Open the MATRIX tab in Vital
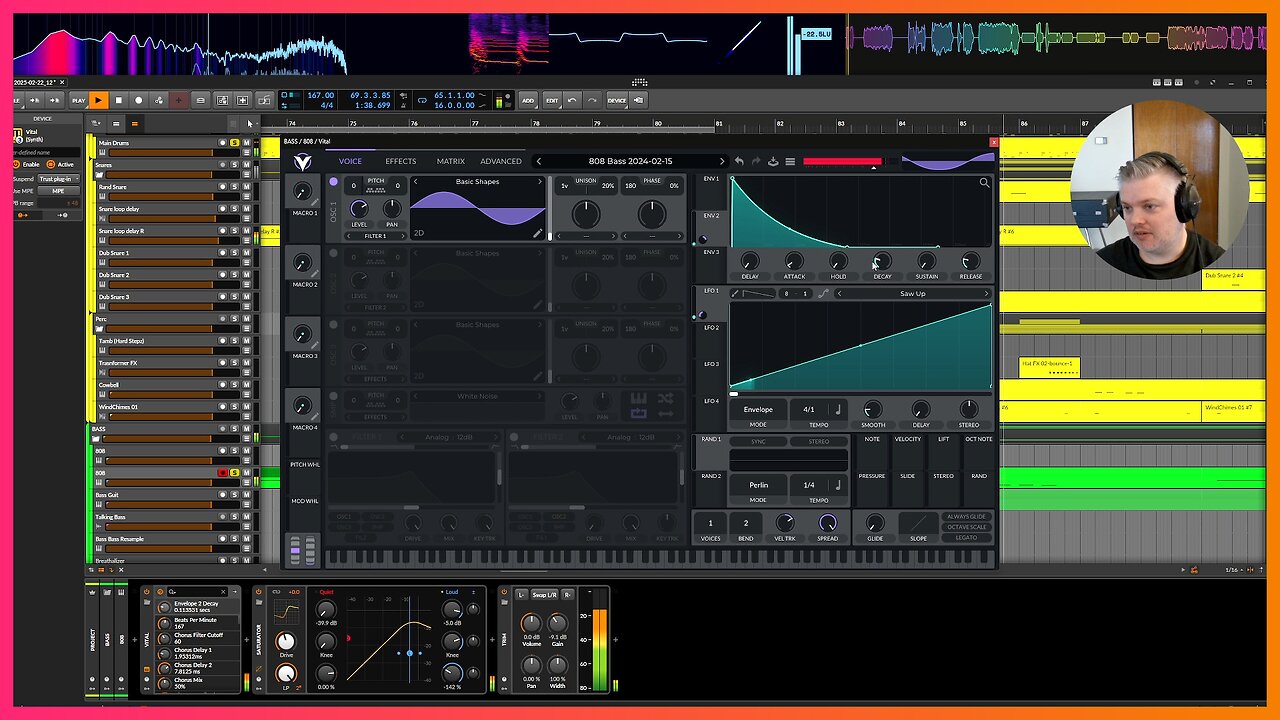 450,161
